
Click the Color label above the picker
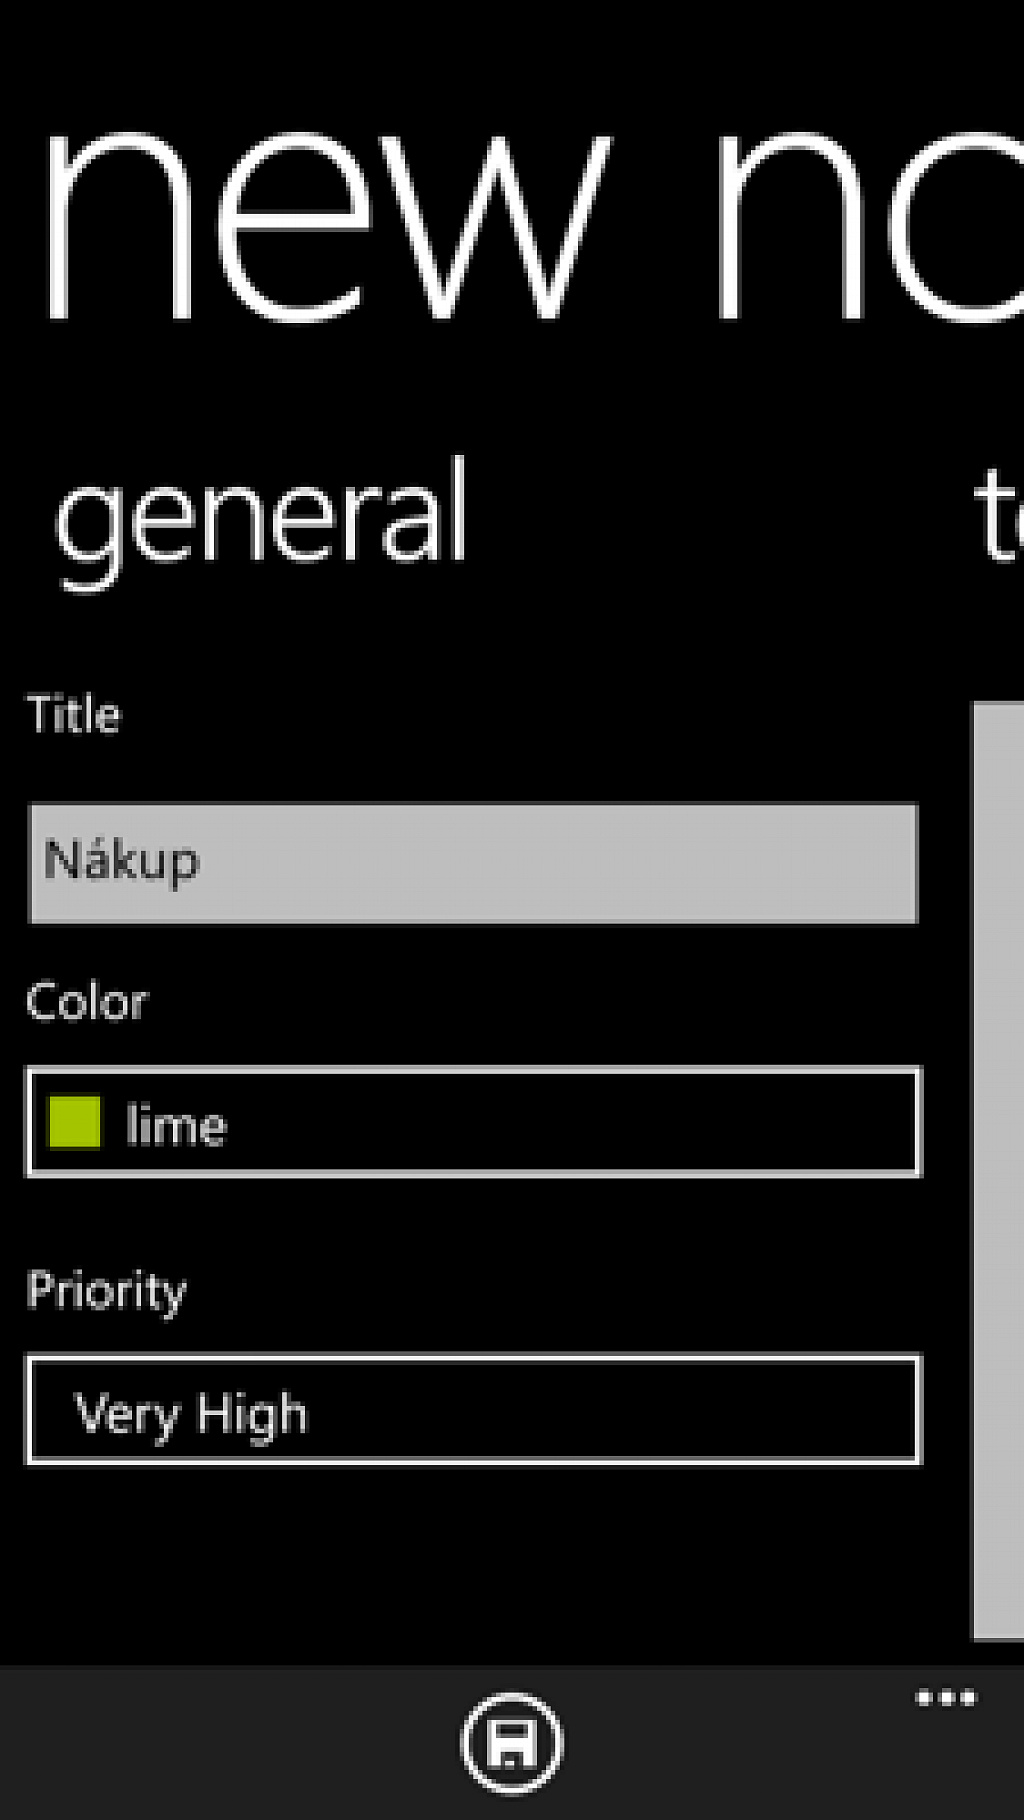point(87,1002)
